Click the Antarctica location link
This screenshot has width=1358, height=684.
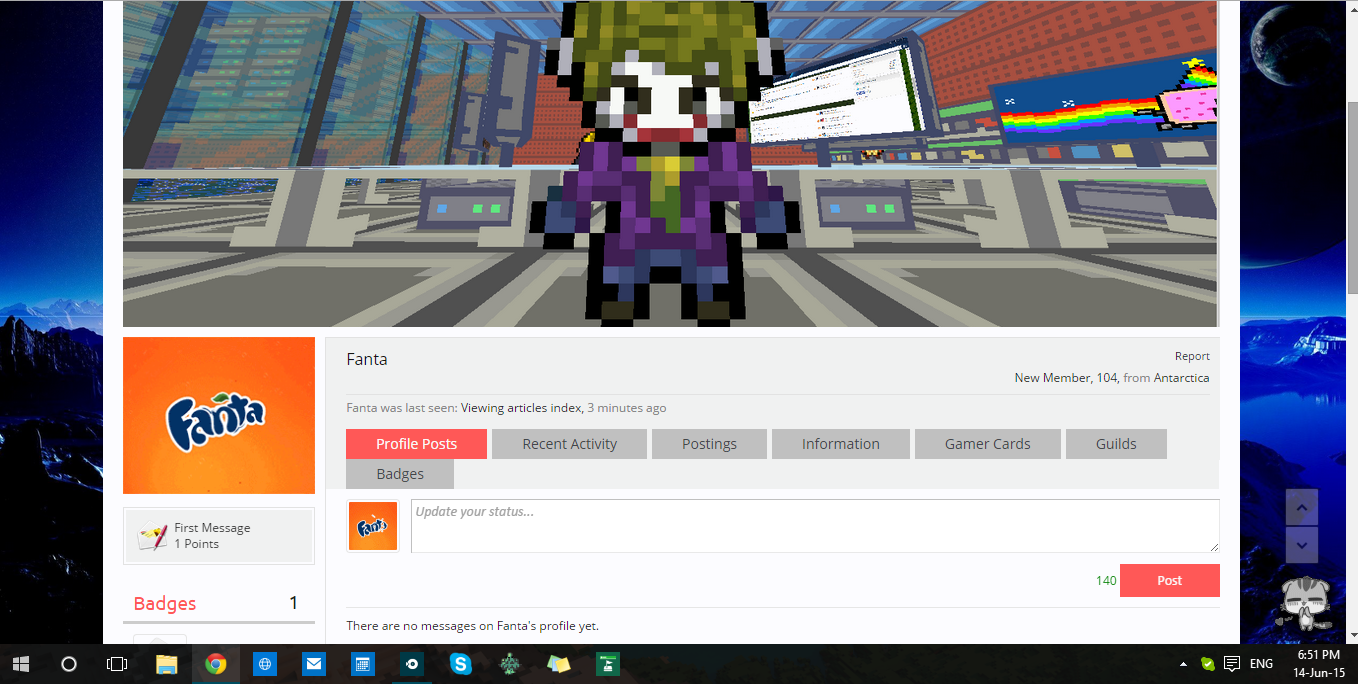1181,378
